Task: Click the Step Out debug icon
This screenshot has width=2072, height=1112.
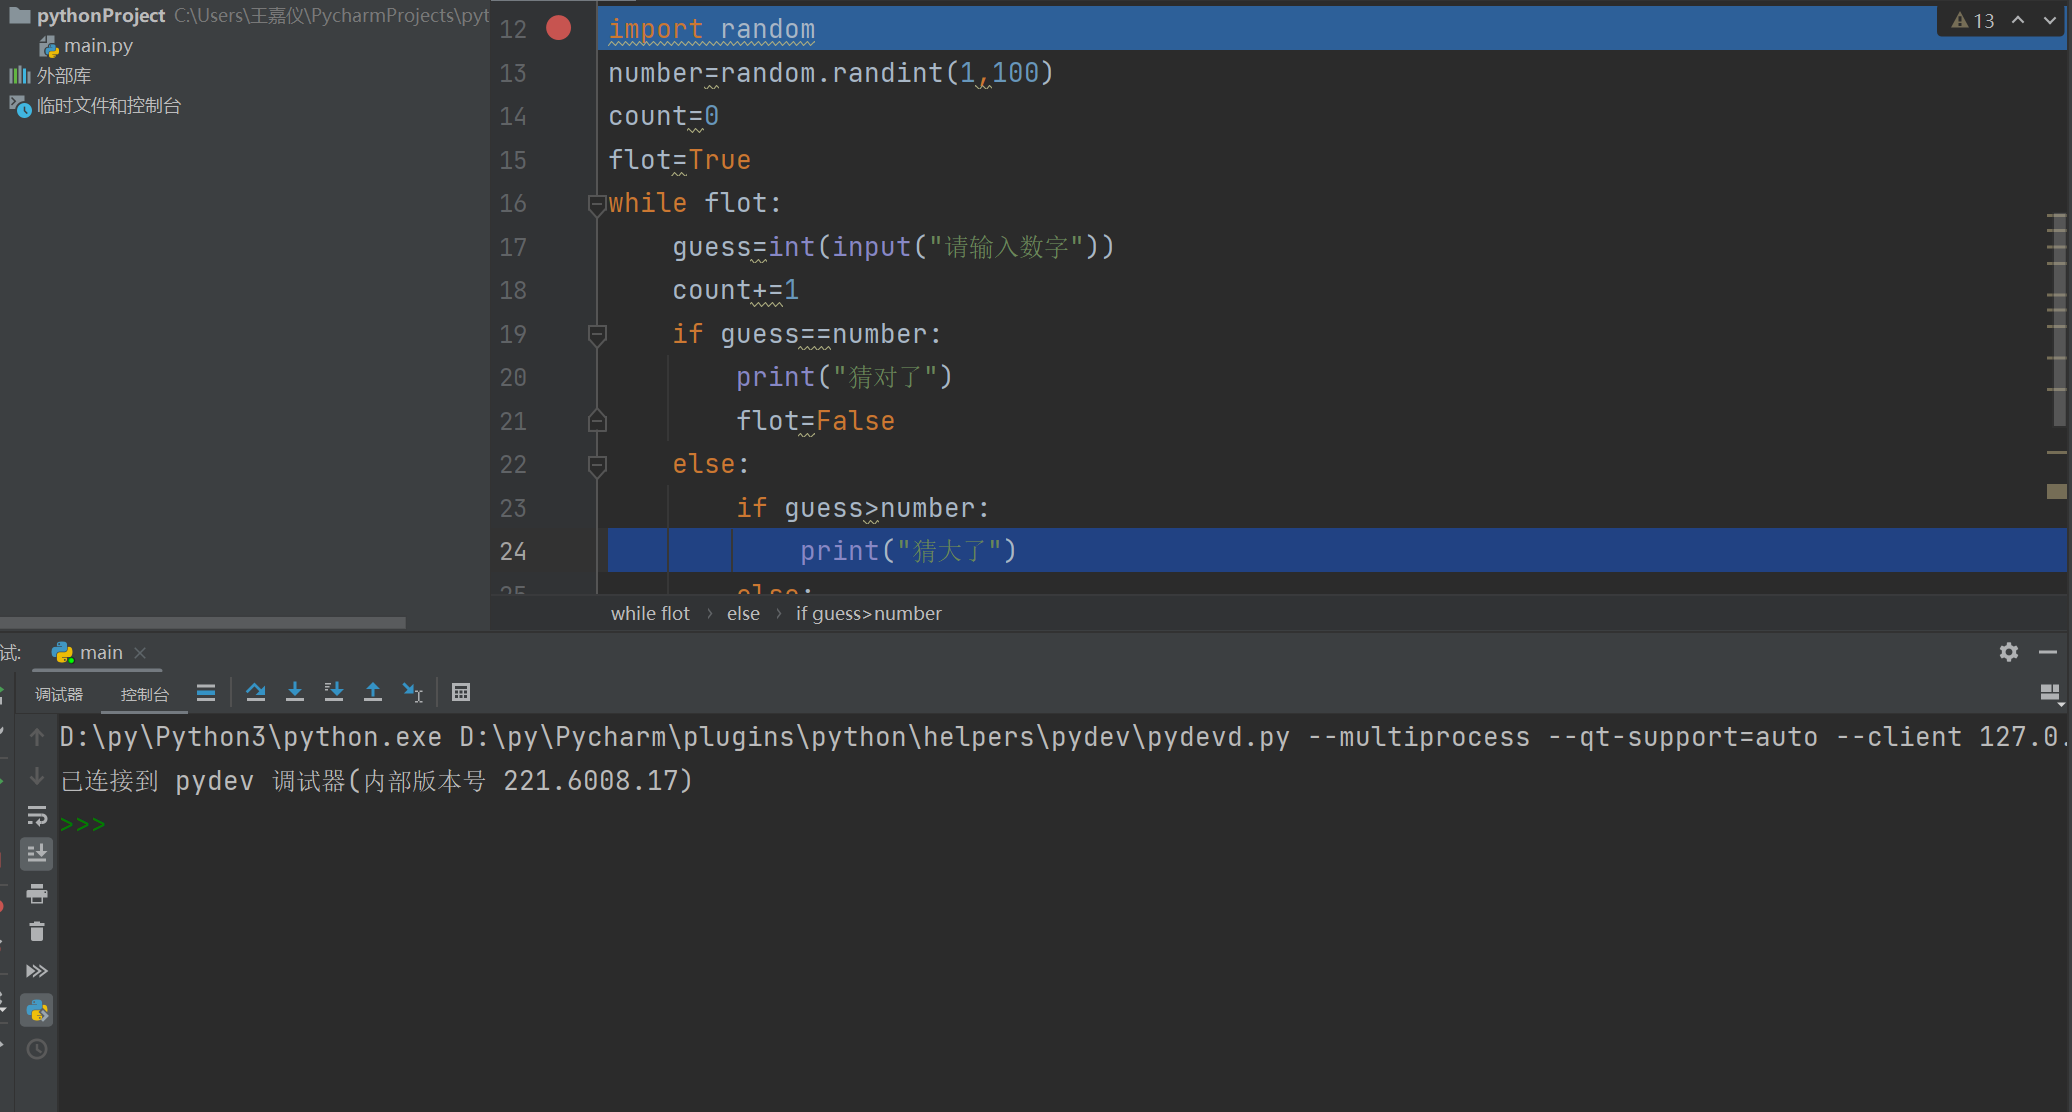Action: 373,692
